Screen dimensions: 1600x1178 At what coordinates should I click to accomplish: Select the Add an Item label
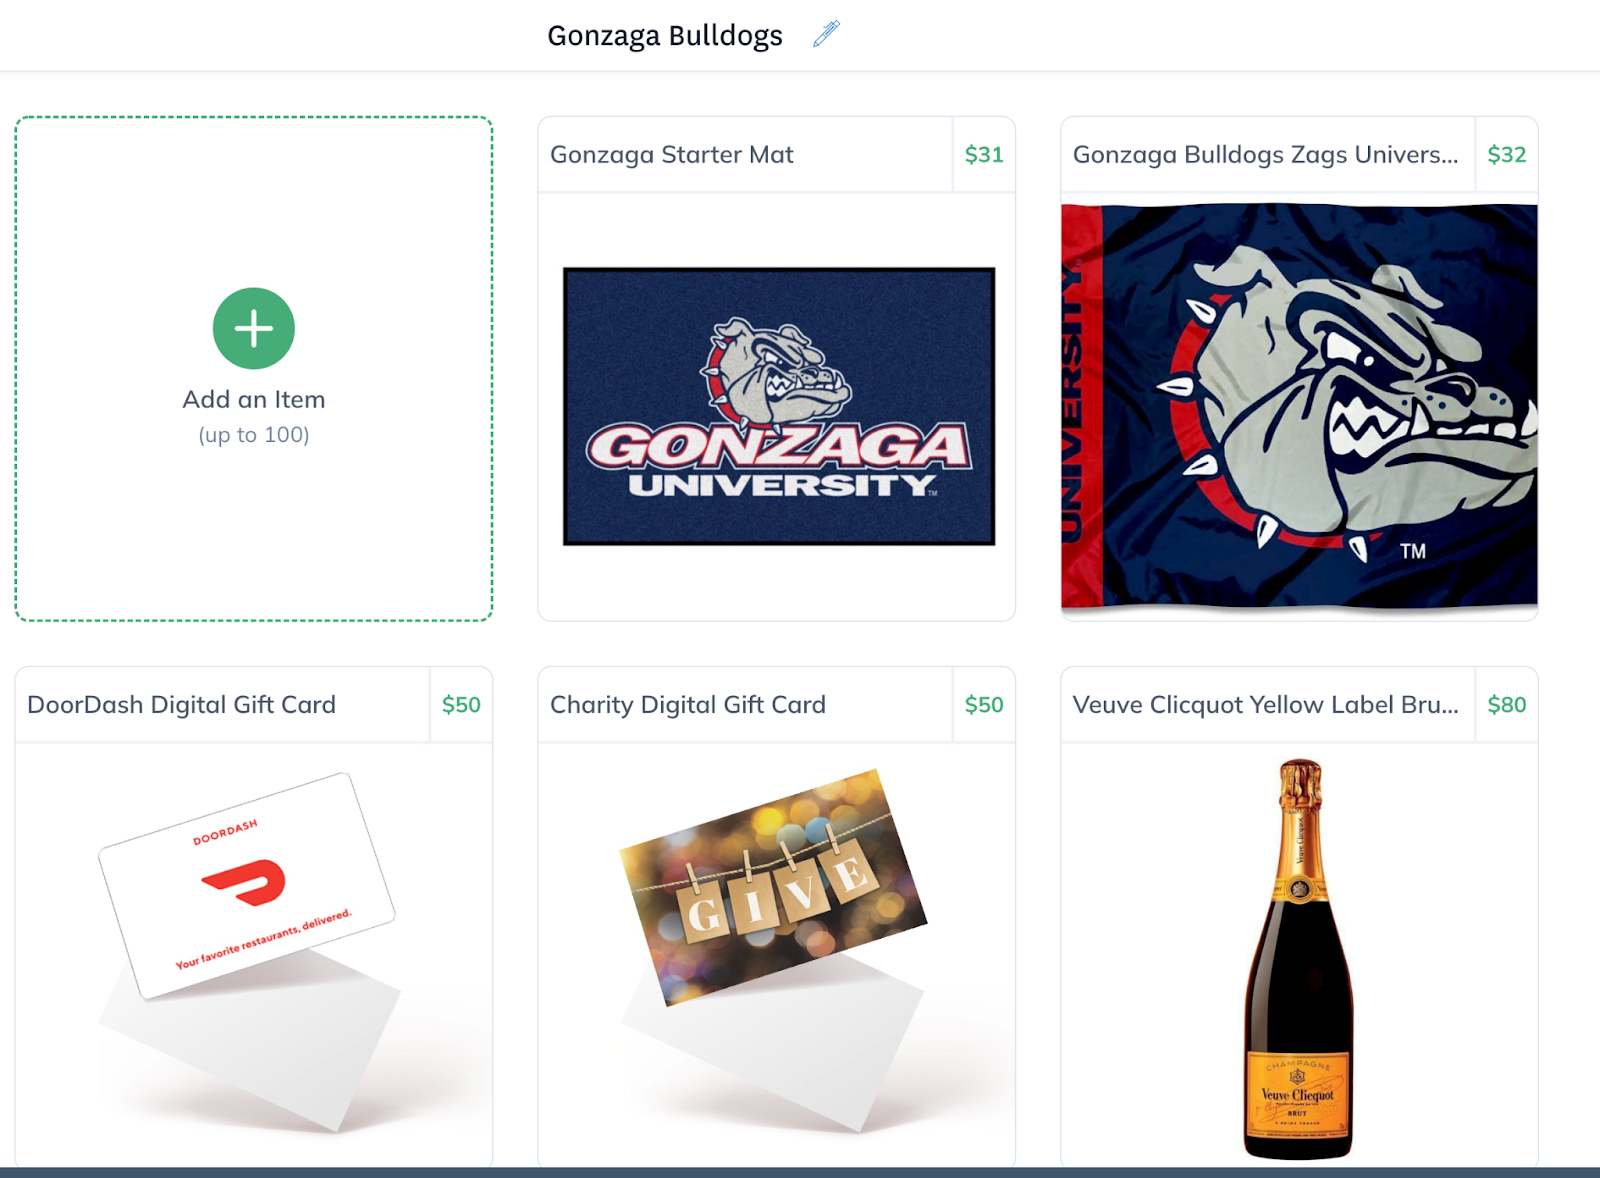254,399
